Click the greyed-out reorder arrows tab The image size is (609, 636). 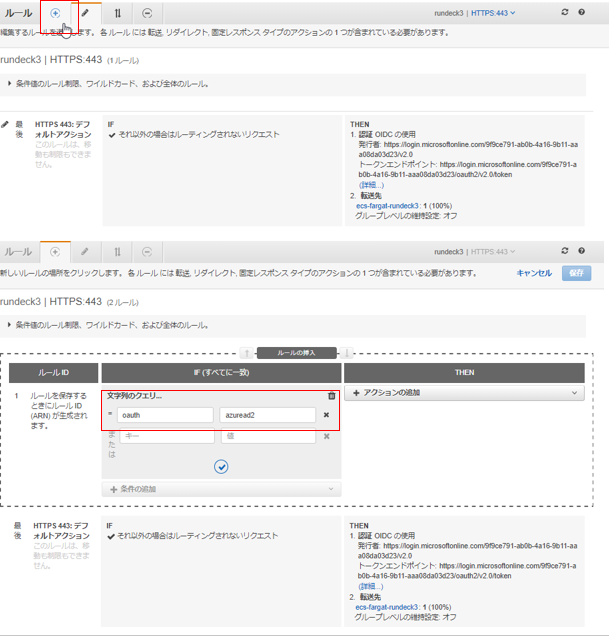click(117, 252)
